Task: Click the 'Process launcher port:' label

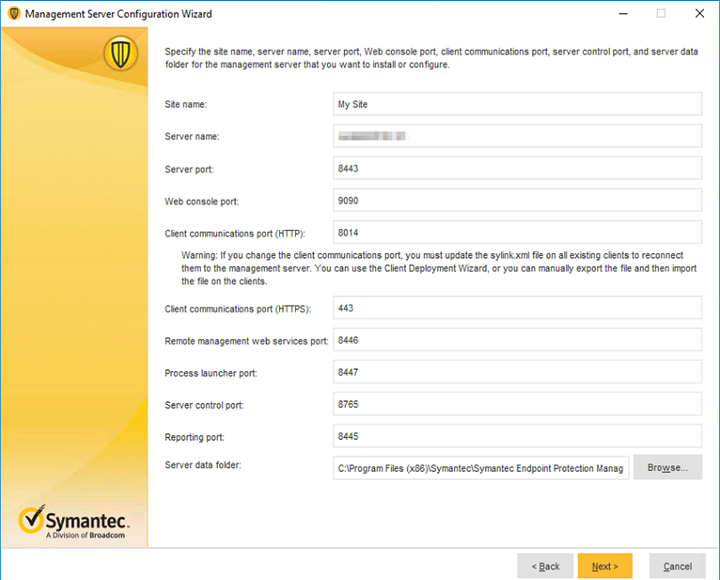Action: click(x=211, y=373)
